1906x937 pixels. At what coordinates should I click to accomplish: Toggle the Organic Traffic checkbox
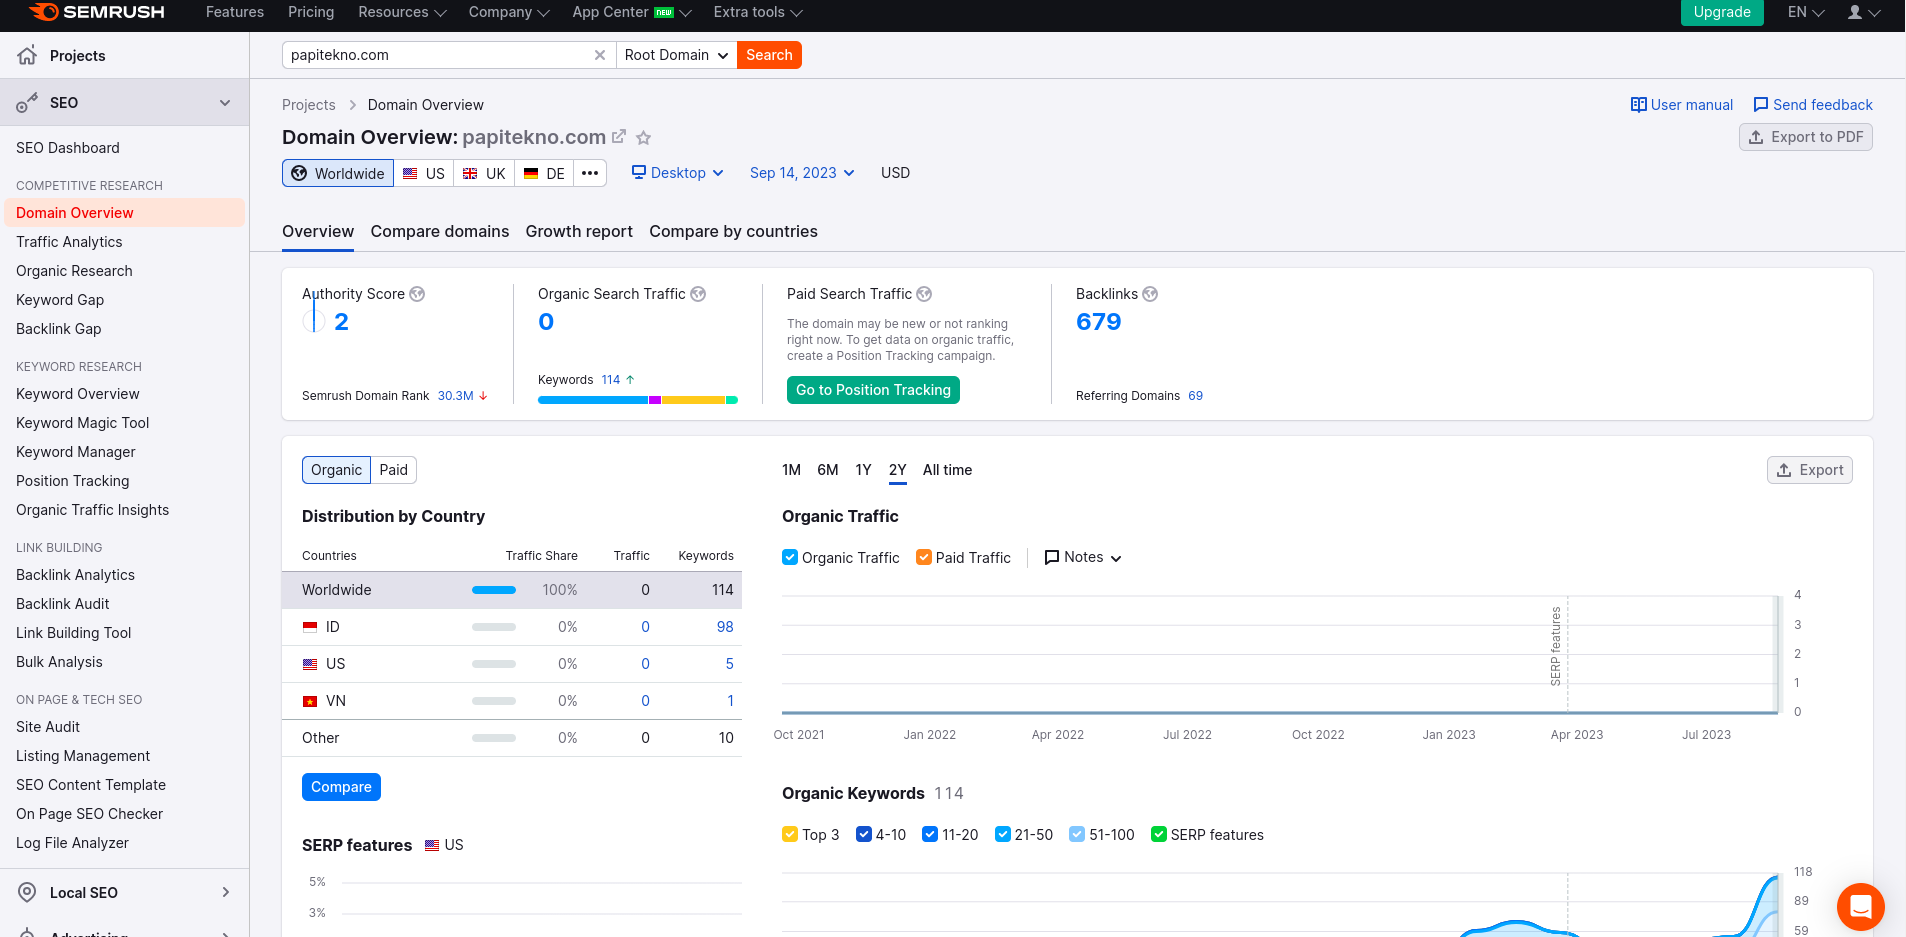(790, 557)
